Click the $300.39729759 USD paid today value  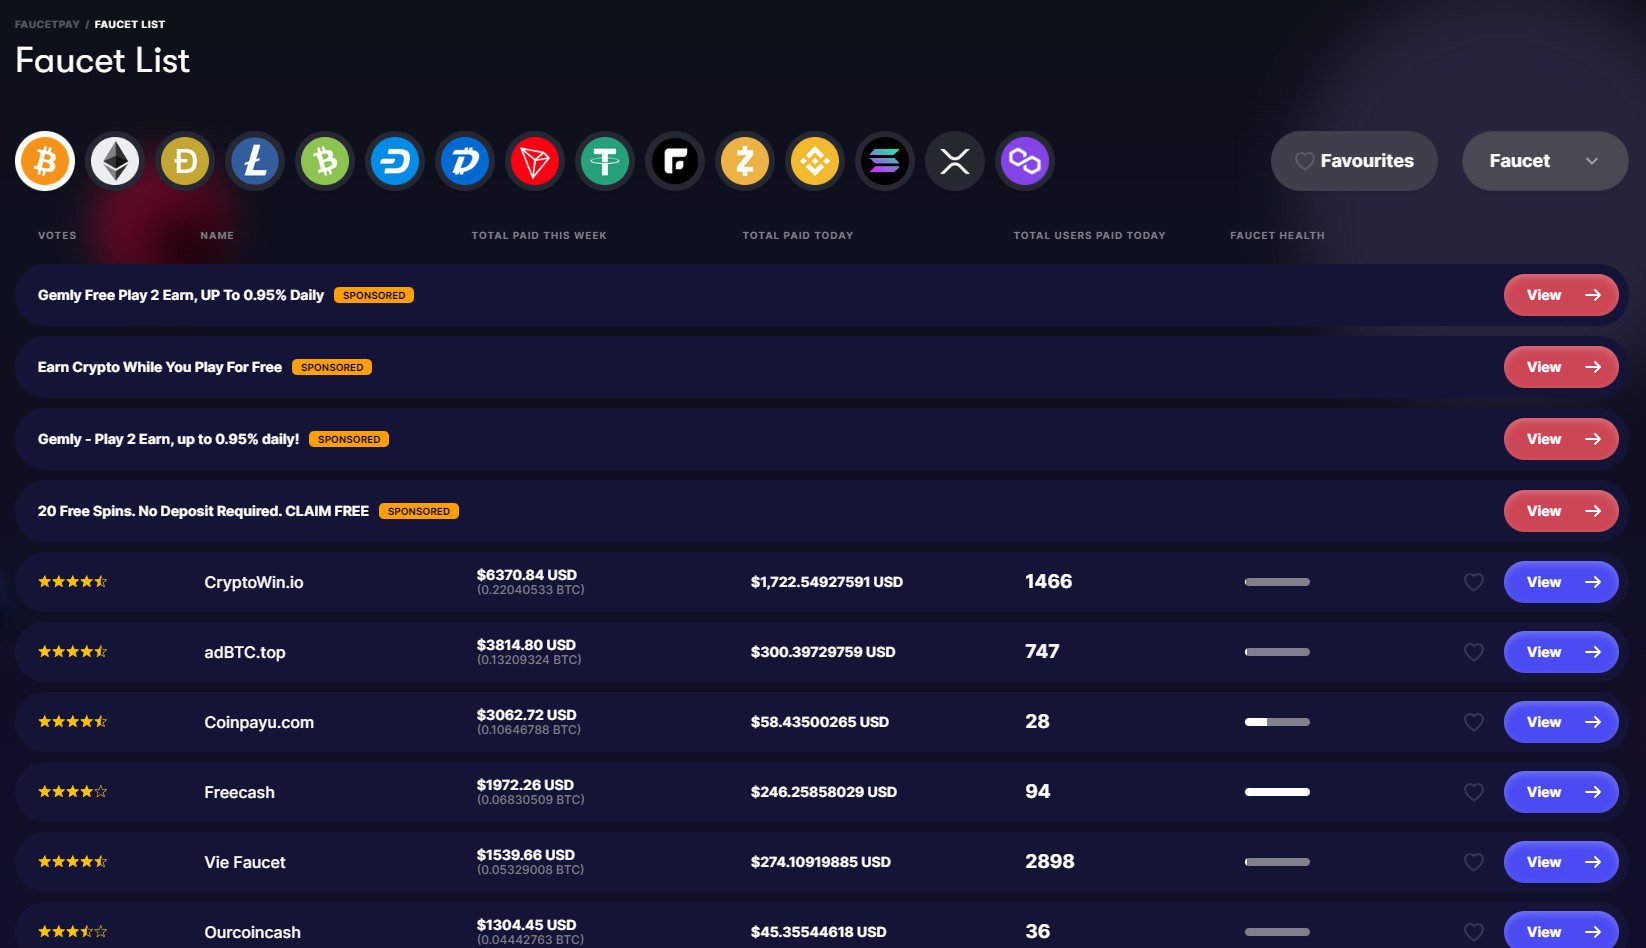[x=823, y=652]
